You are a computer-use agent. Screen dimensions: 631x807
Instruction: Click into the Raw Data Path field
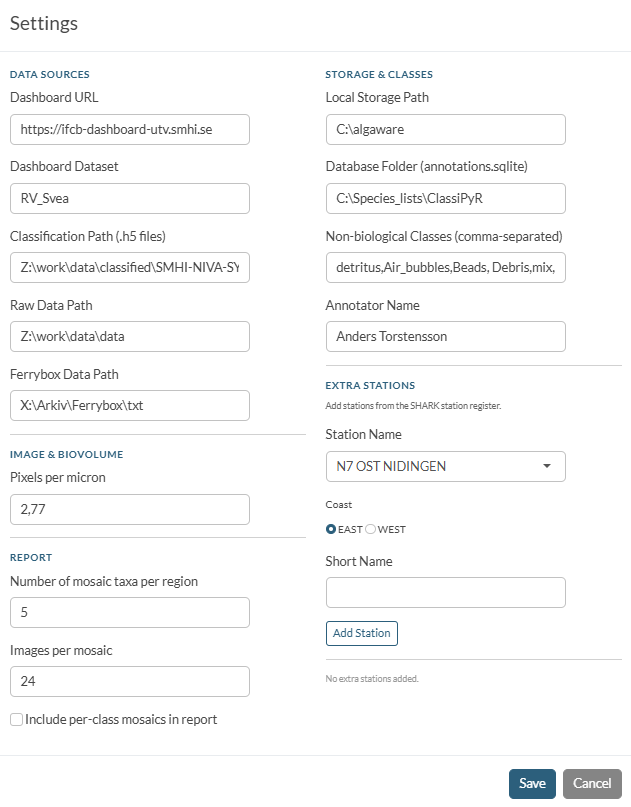point(129,336)
